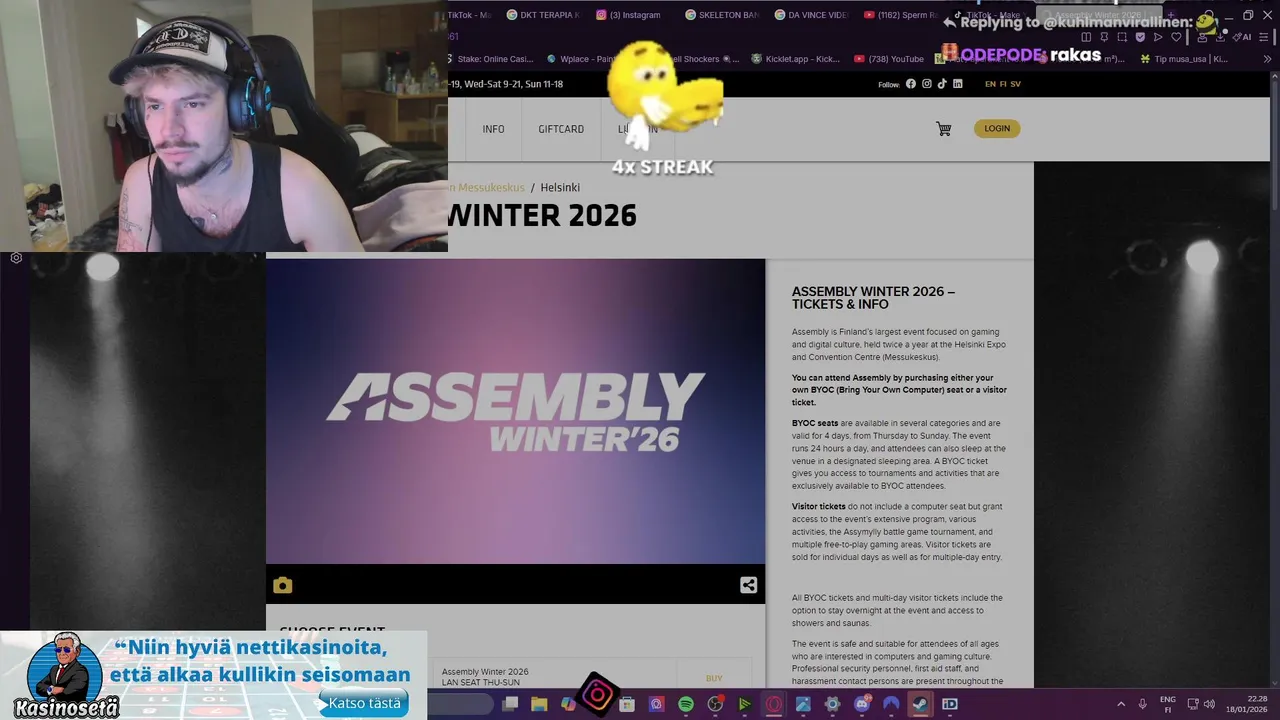Image resolution: width=1280 pixels, height=720 pixels.
Task: Switch to the SKELETON BAN tab
Action: coord(723,15)
